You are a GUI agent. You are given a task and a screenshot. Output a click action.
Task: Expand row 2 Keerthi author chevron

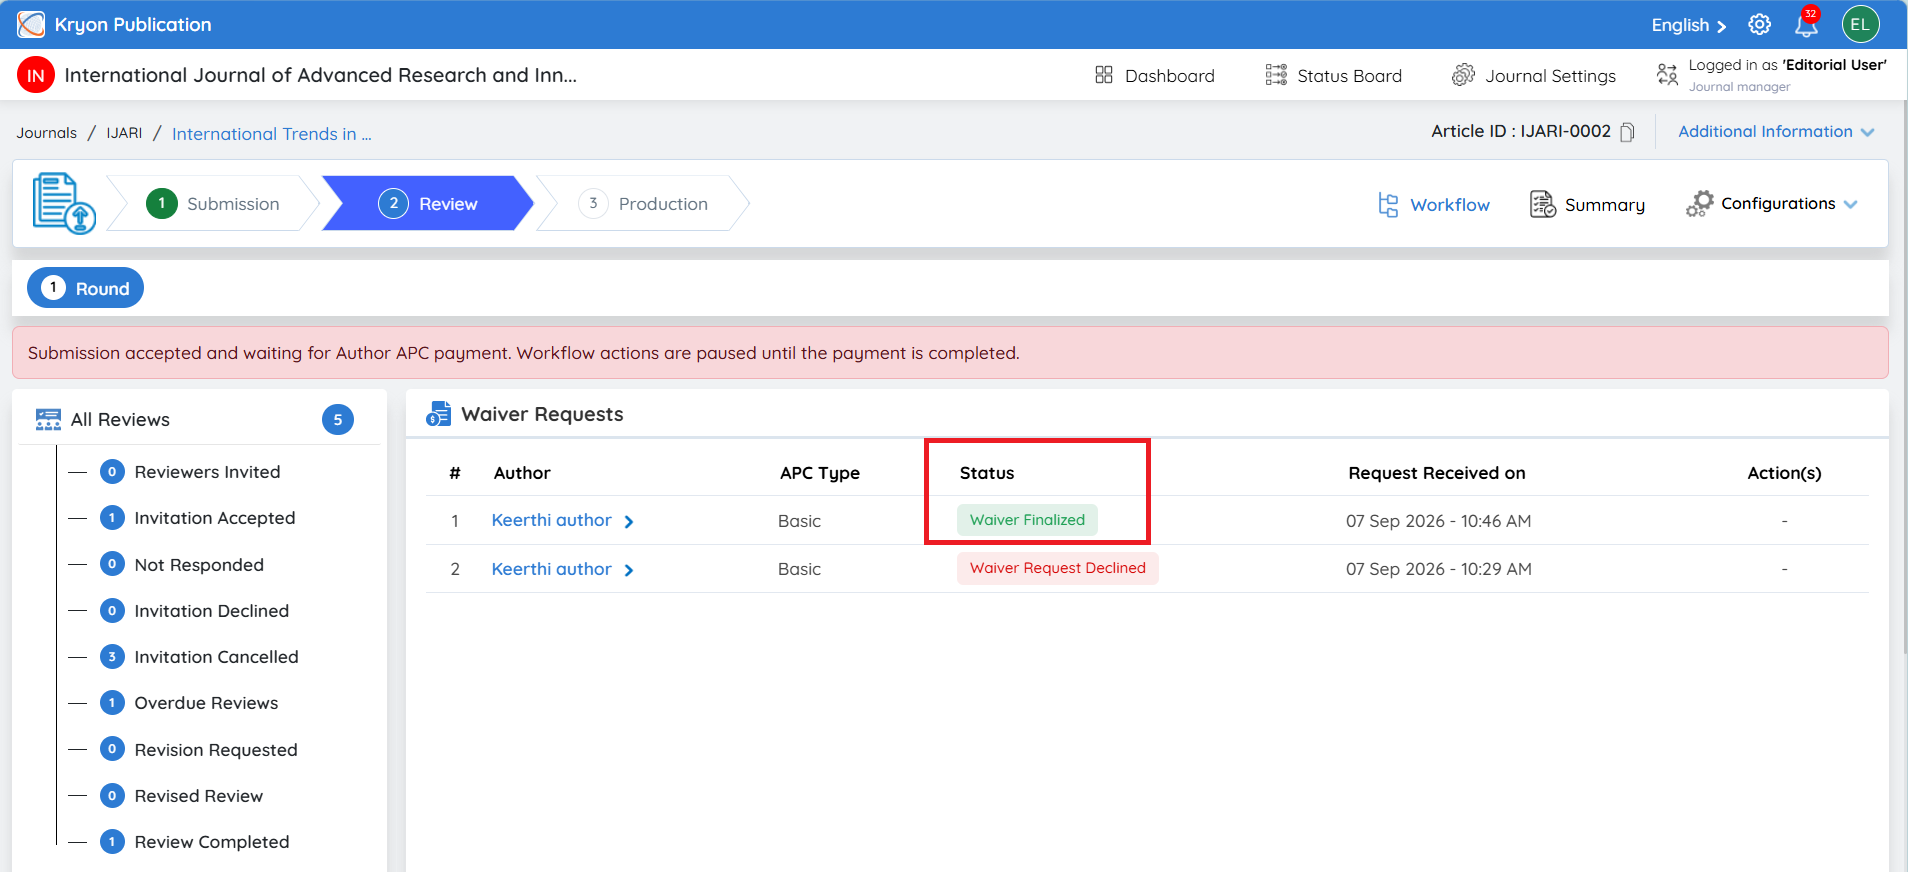629,570
